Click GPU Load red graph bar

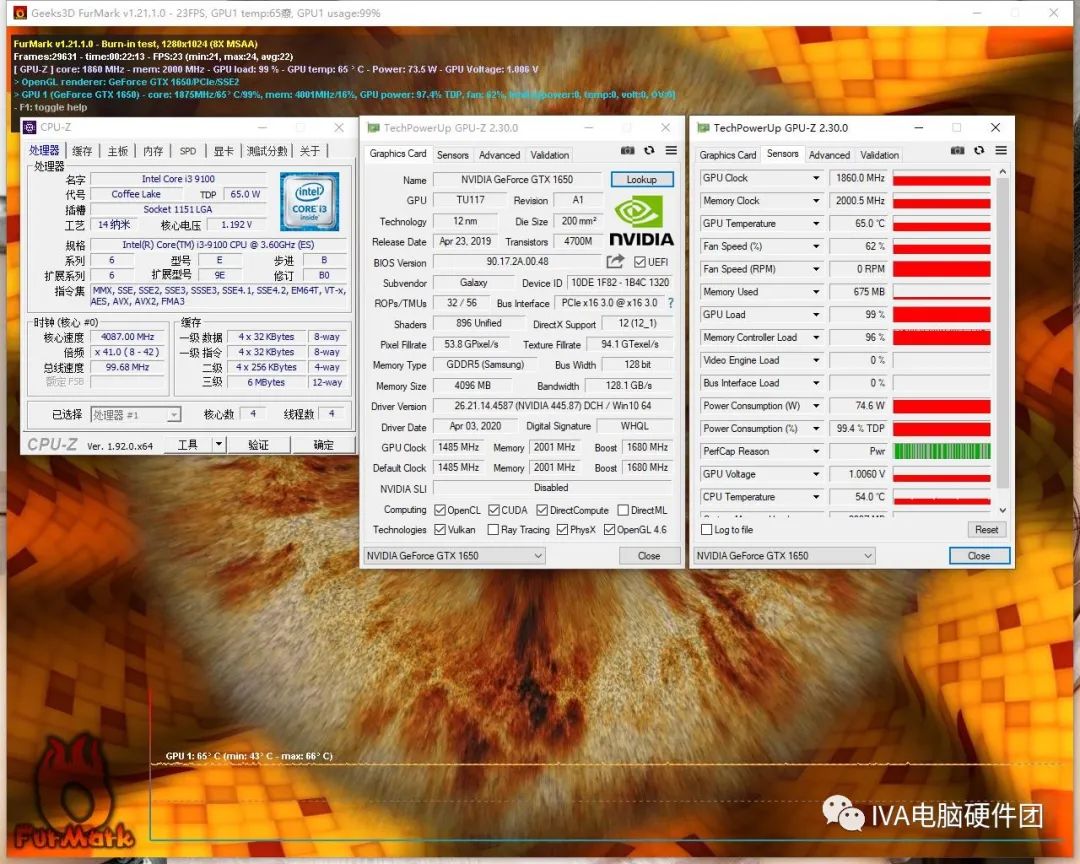coord(942,314)
